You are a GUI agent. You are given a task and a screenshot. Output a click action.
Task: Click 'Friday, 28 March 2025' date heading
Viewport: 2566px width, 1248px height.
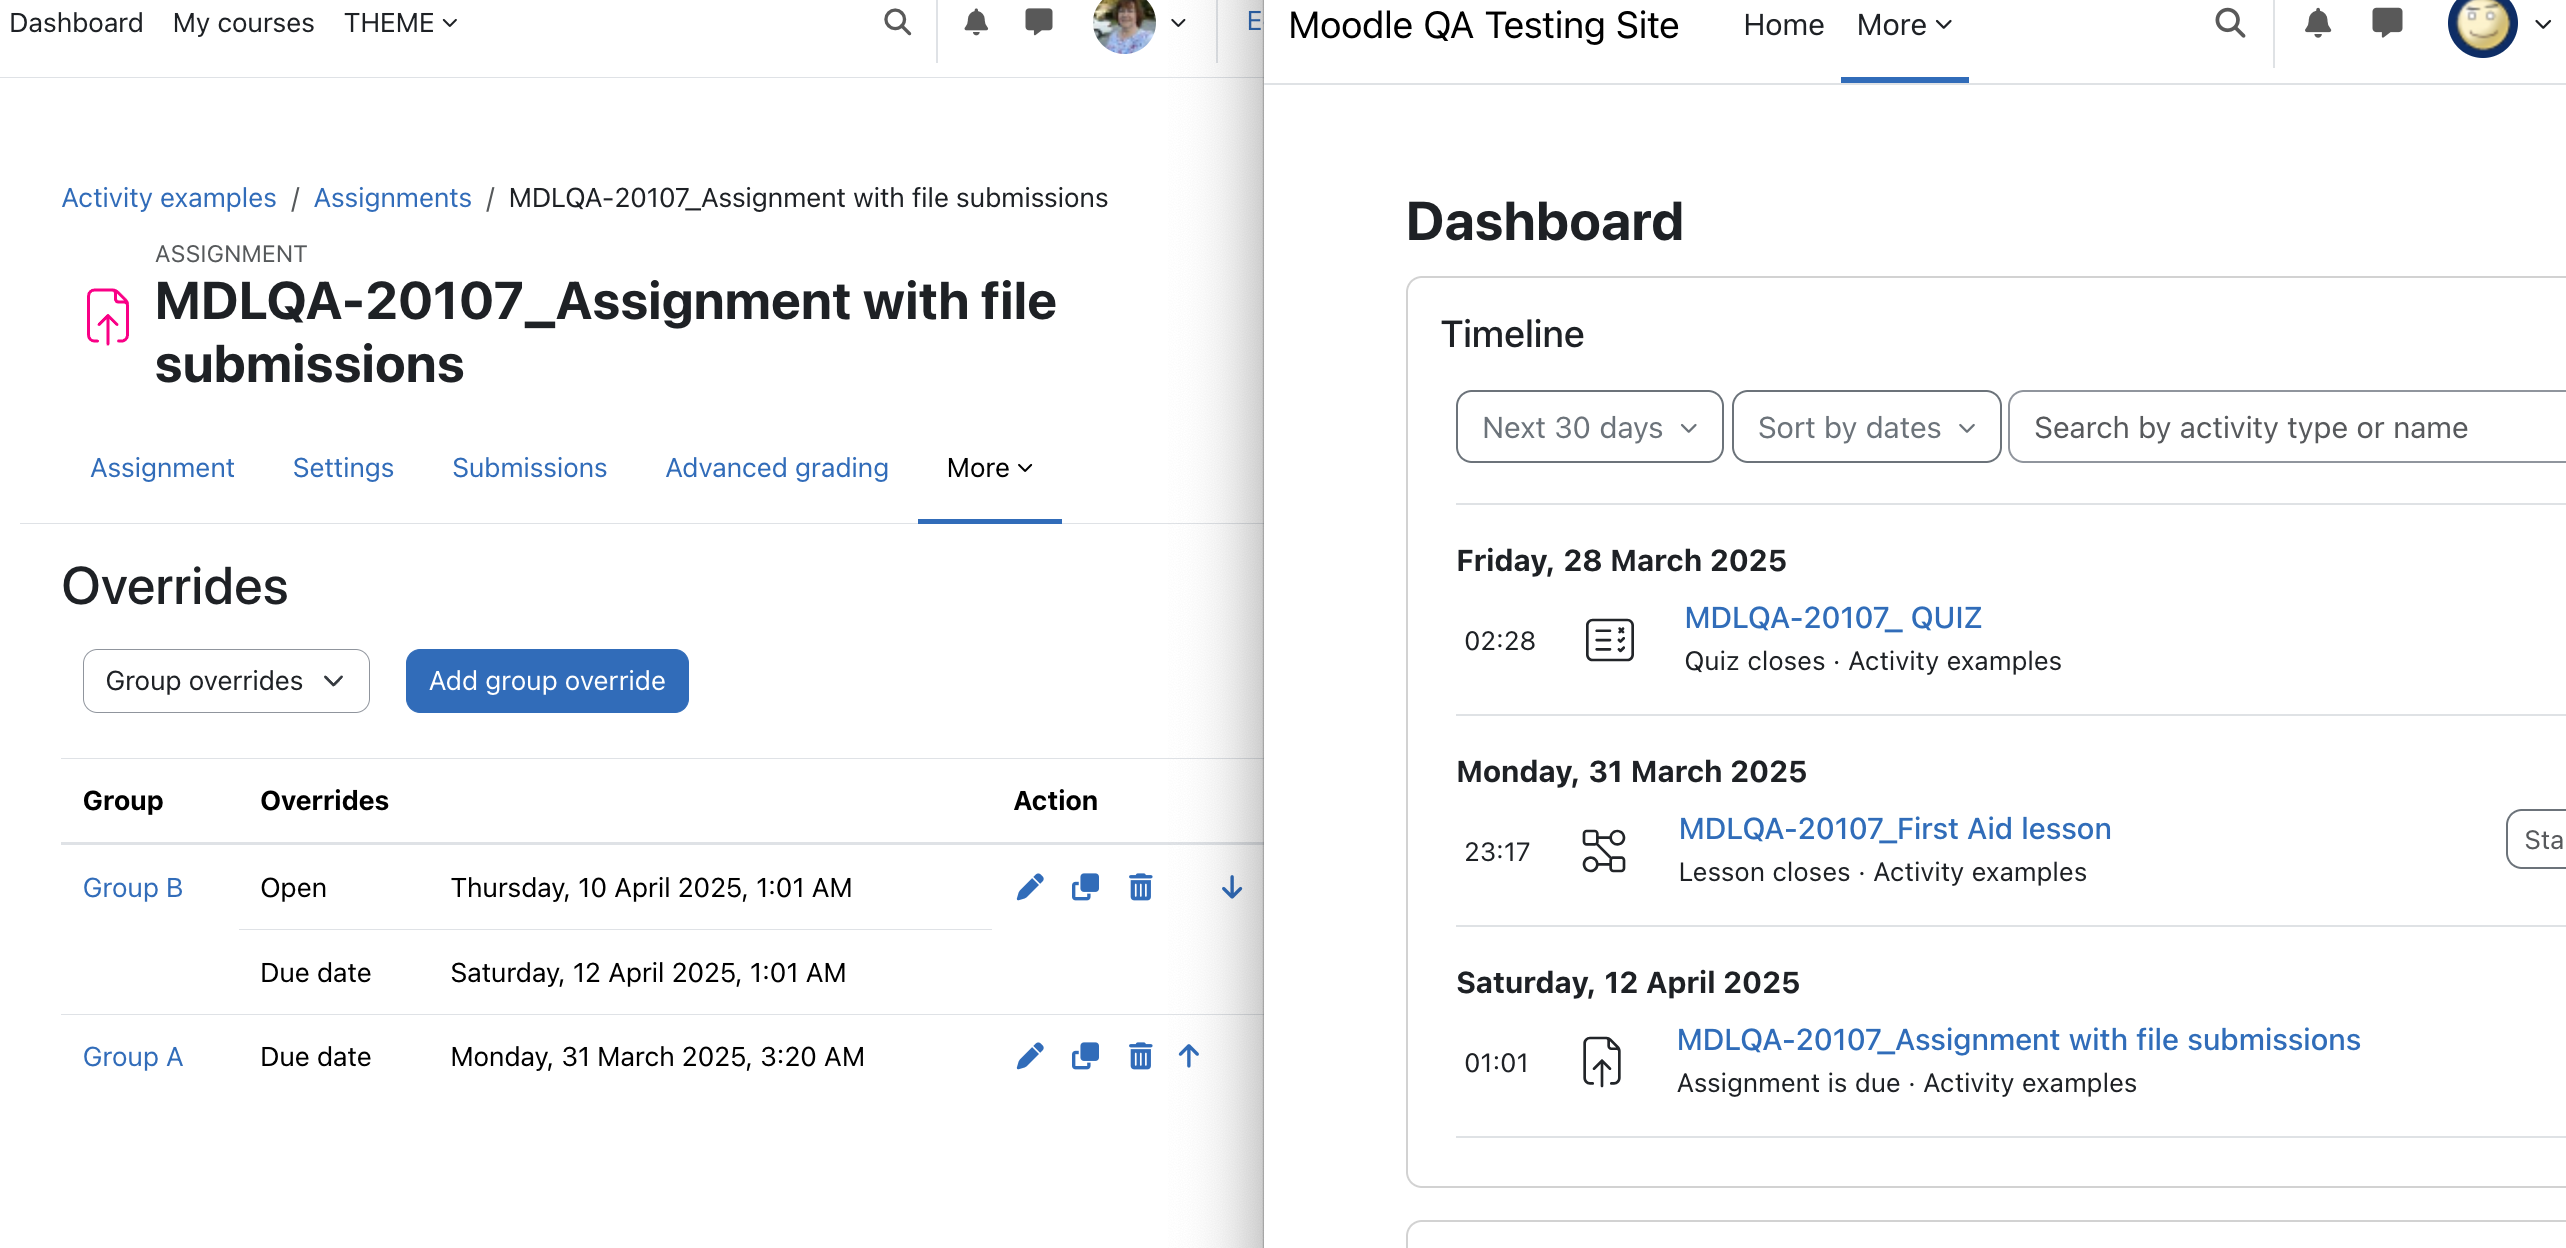[x=1621, y=561]
